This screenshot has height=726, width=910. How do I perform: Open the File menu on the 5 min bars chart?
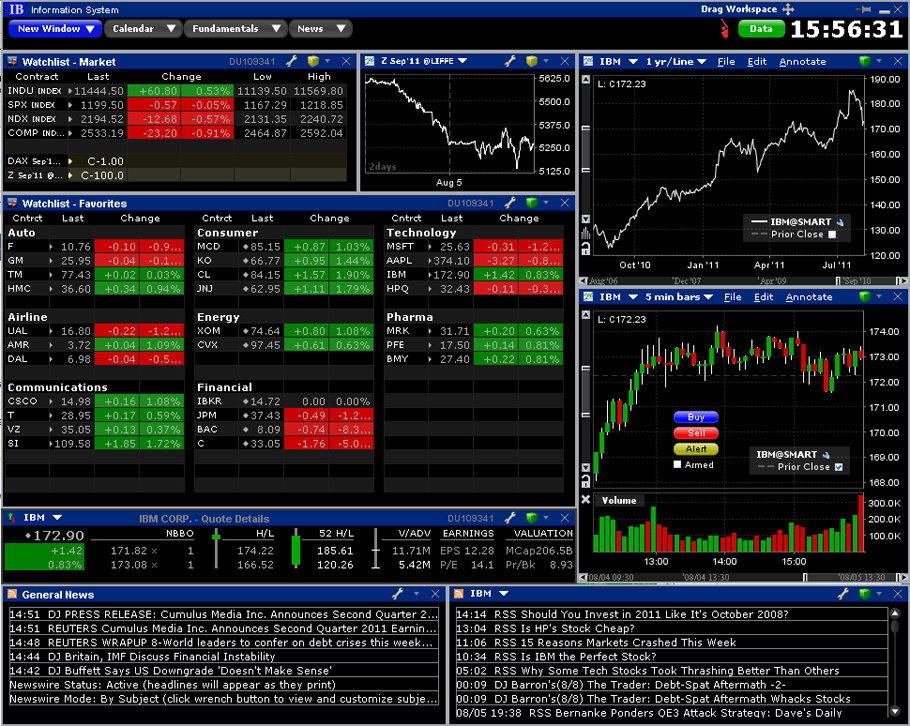pyautogui.click(x=732, y=297)
